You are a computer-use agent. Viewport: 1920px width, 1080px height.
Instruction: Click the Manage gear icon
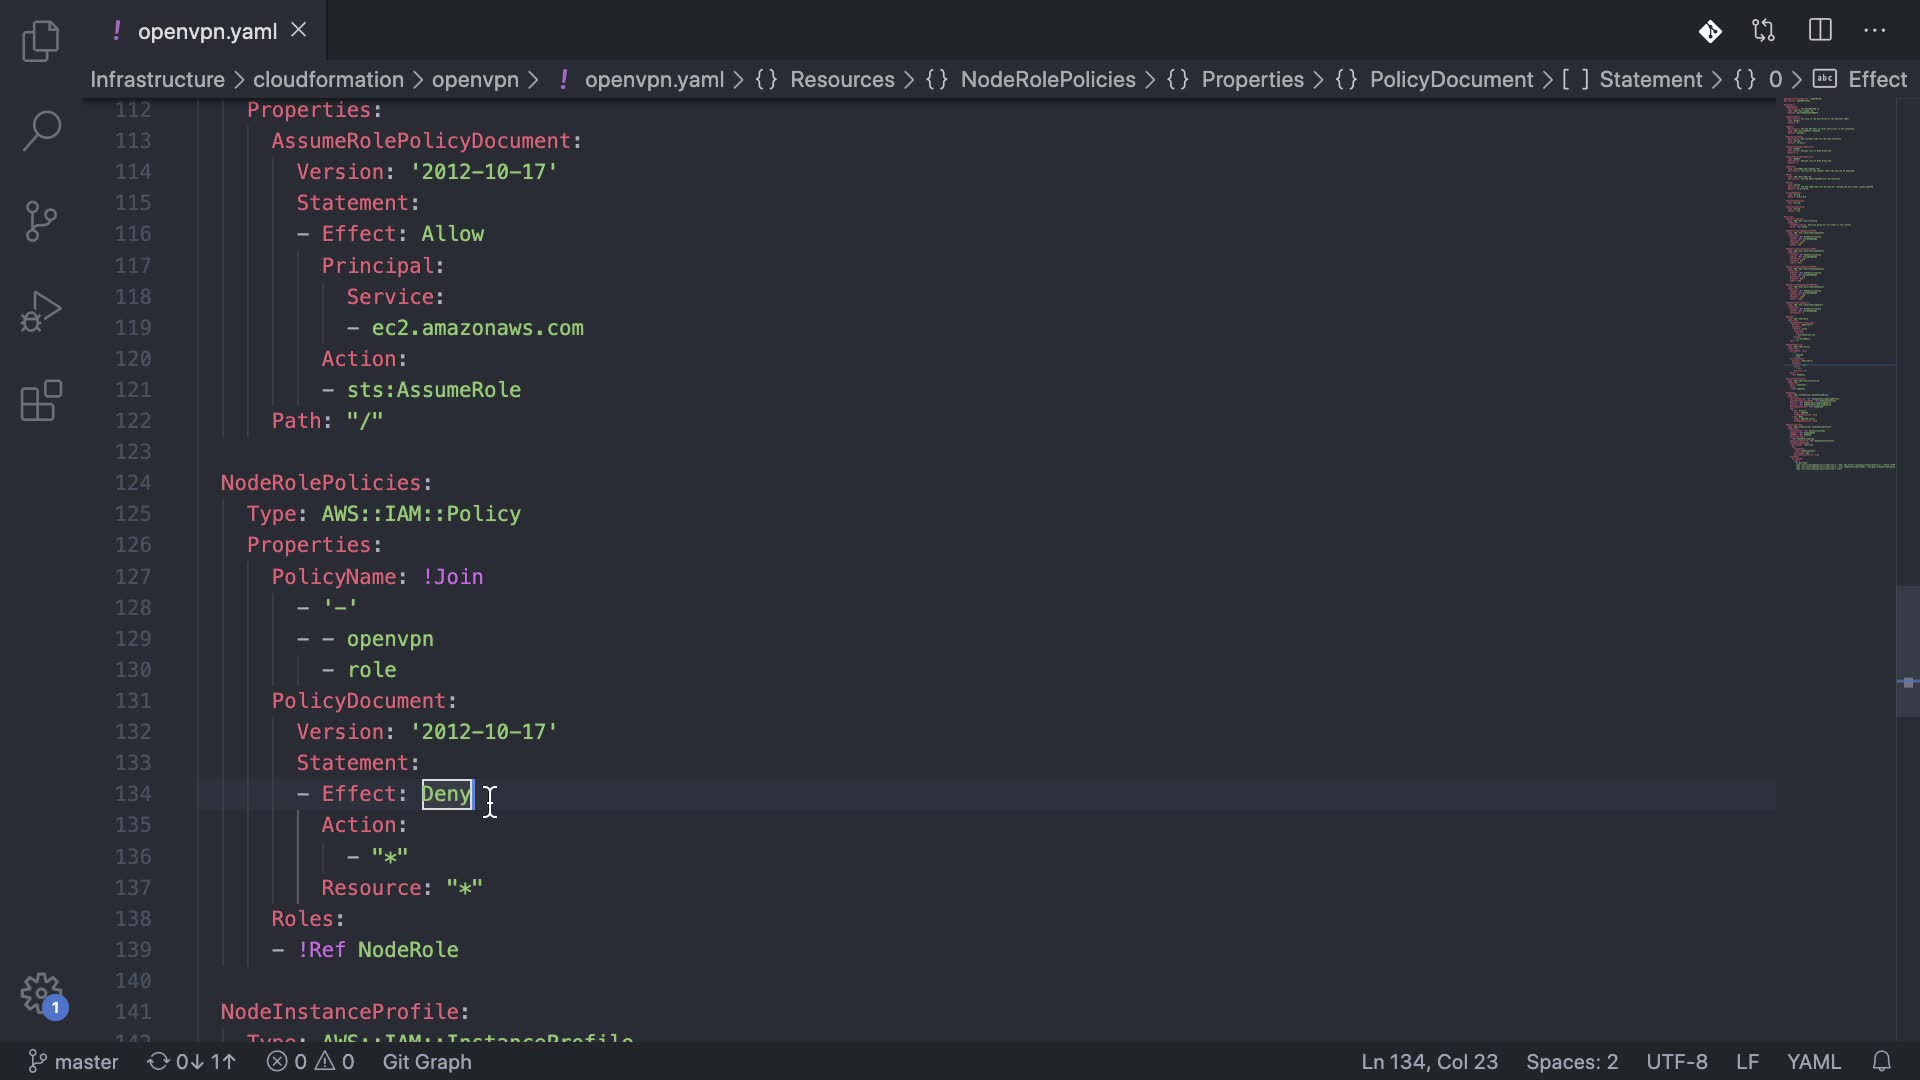click(x=41, y=994)
